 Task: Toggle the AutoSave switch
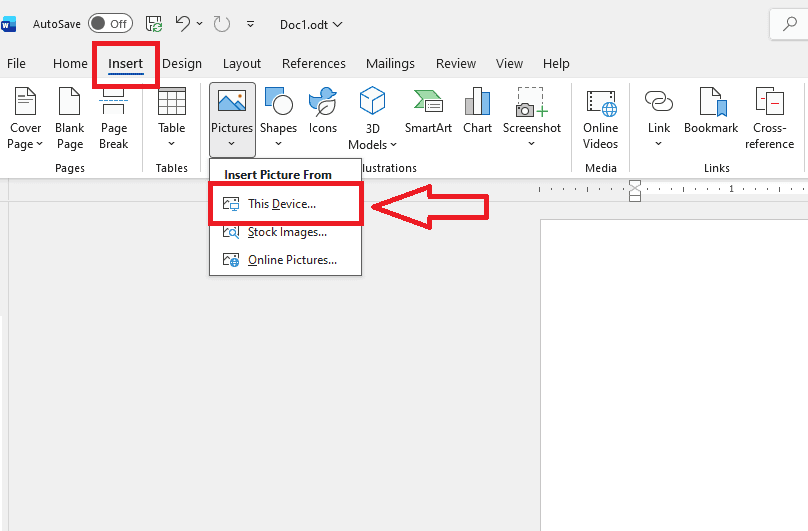110,24
